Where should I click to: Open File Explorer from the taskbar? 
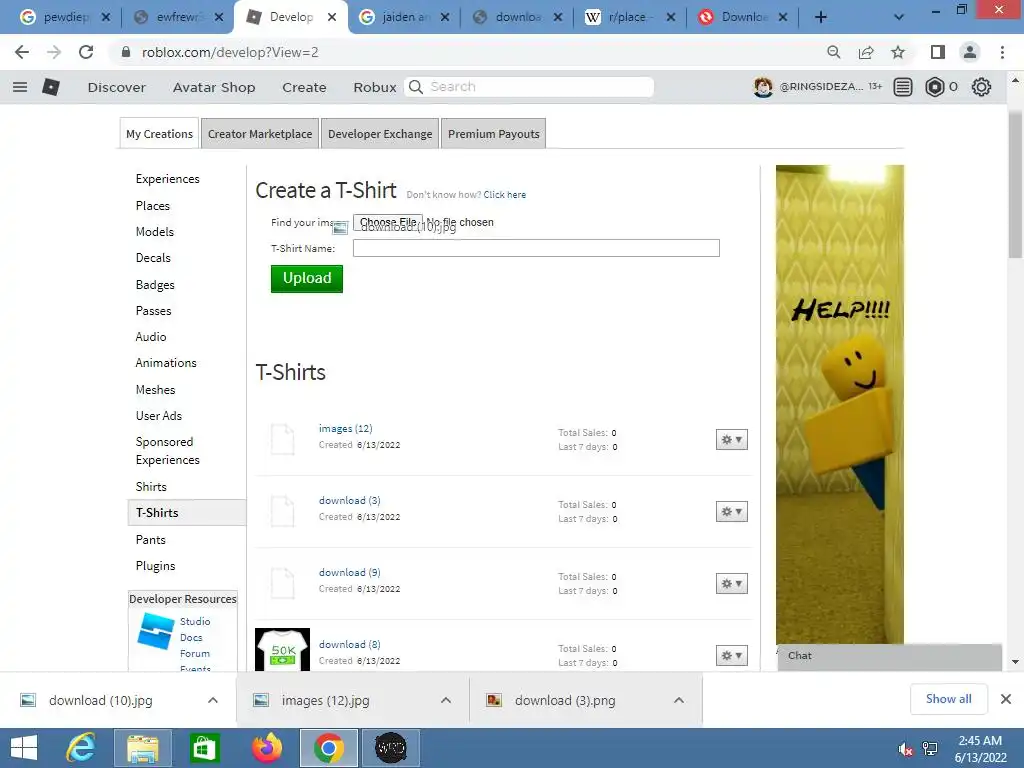tap(143, 748)
